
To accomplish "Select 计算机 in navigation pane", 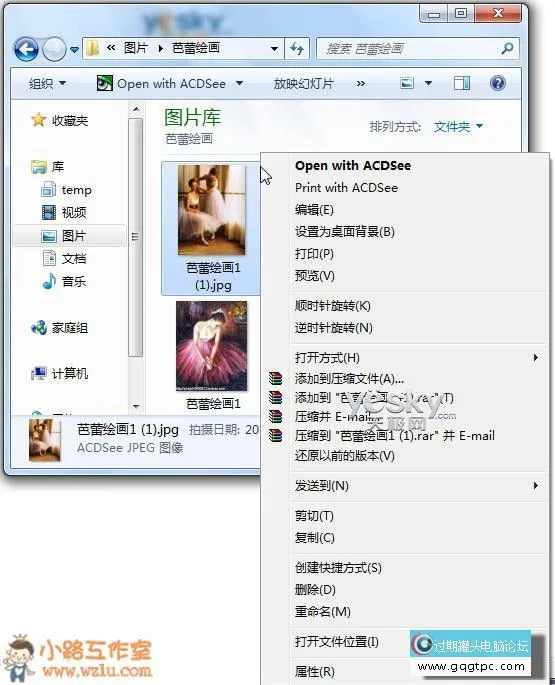I will pos(59,374).
